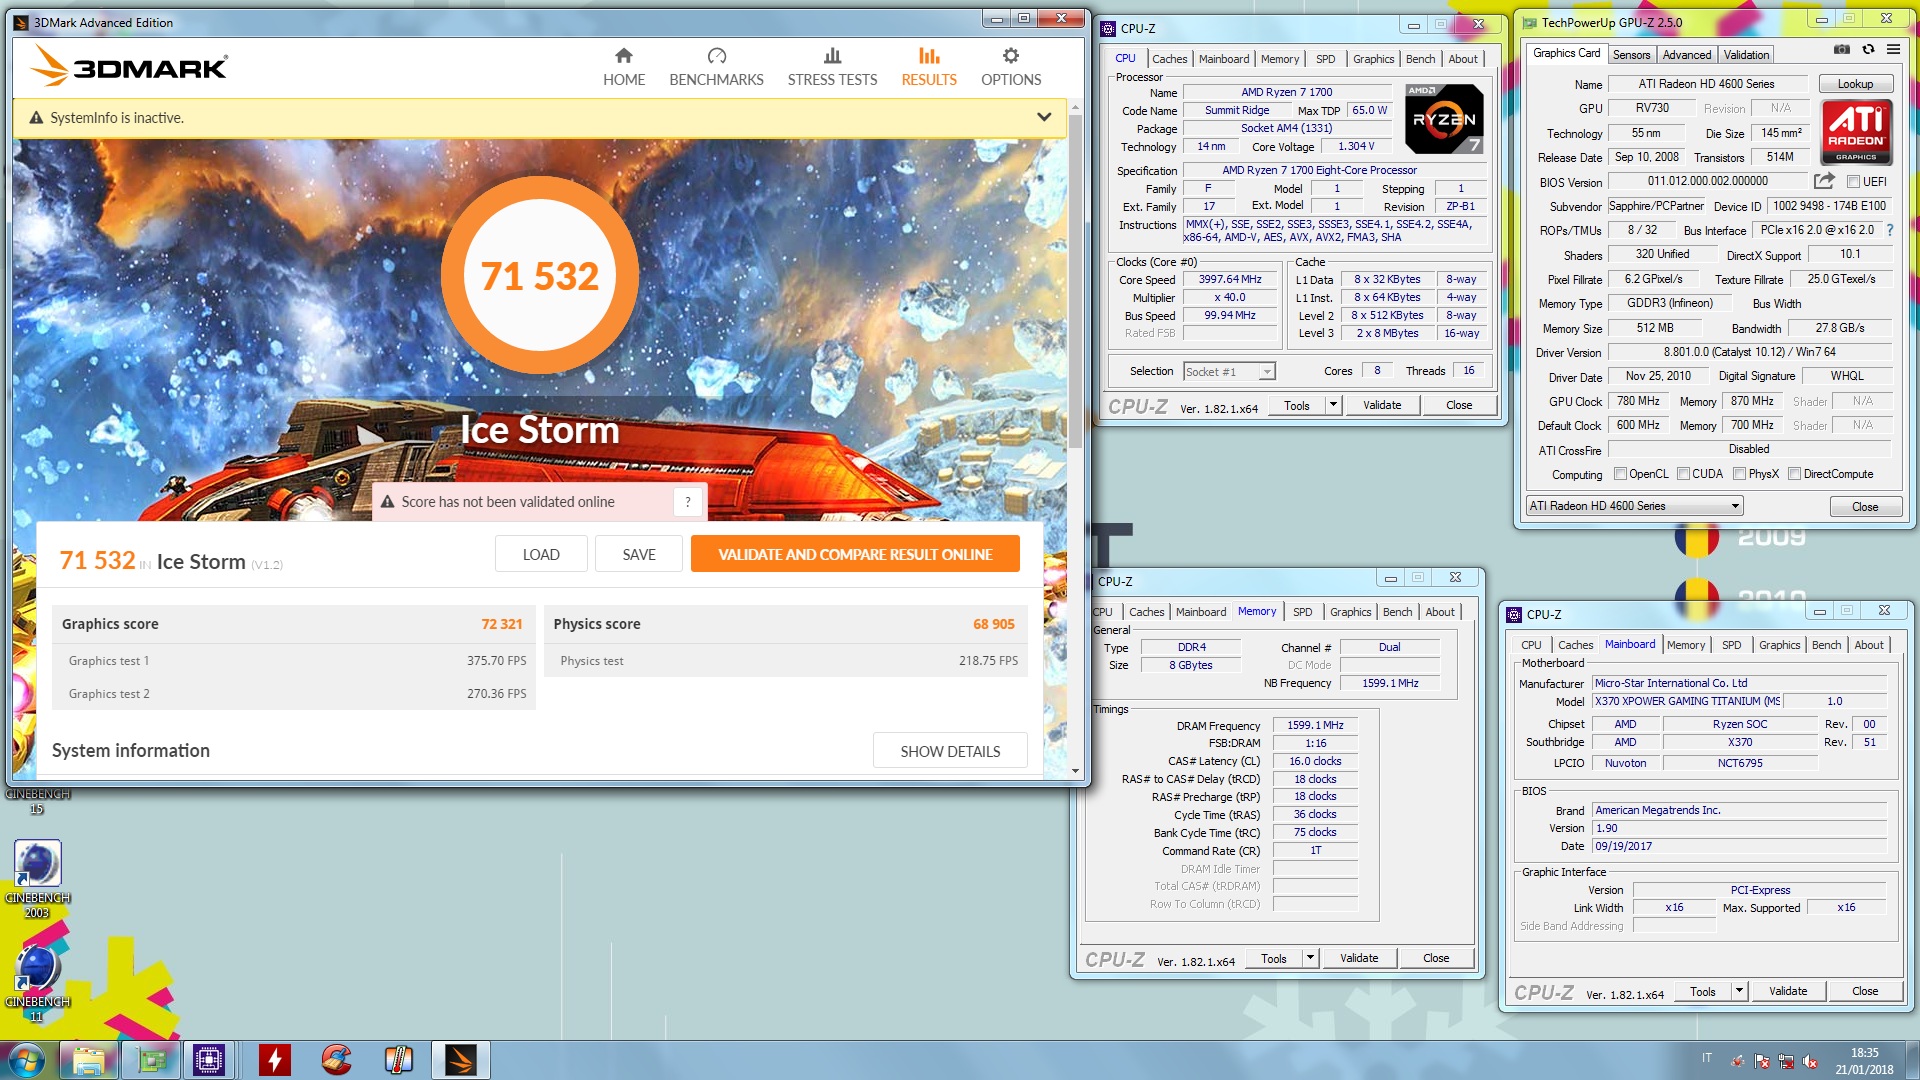
Task: Click the Core Speed field 3997.64 MHz
Action: [1230, 280]
